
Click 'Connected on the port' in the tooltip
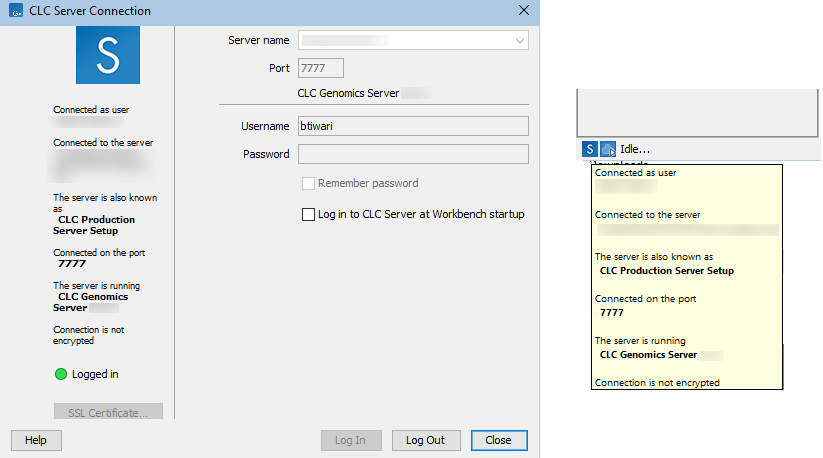646,299
